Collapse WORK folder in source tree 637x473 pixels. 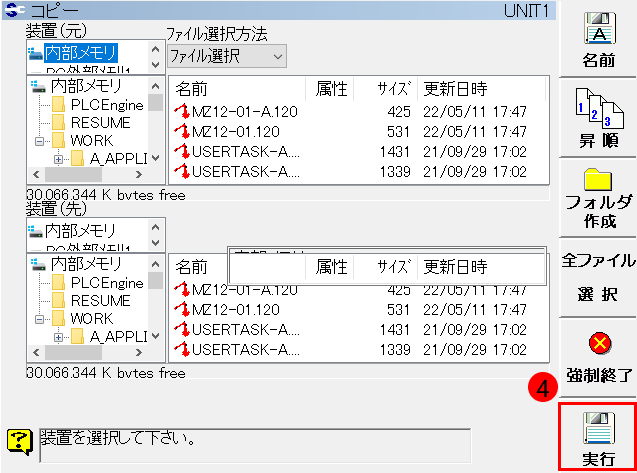click(39, 141)
